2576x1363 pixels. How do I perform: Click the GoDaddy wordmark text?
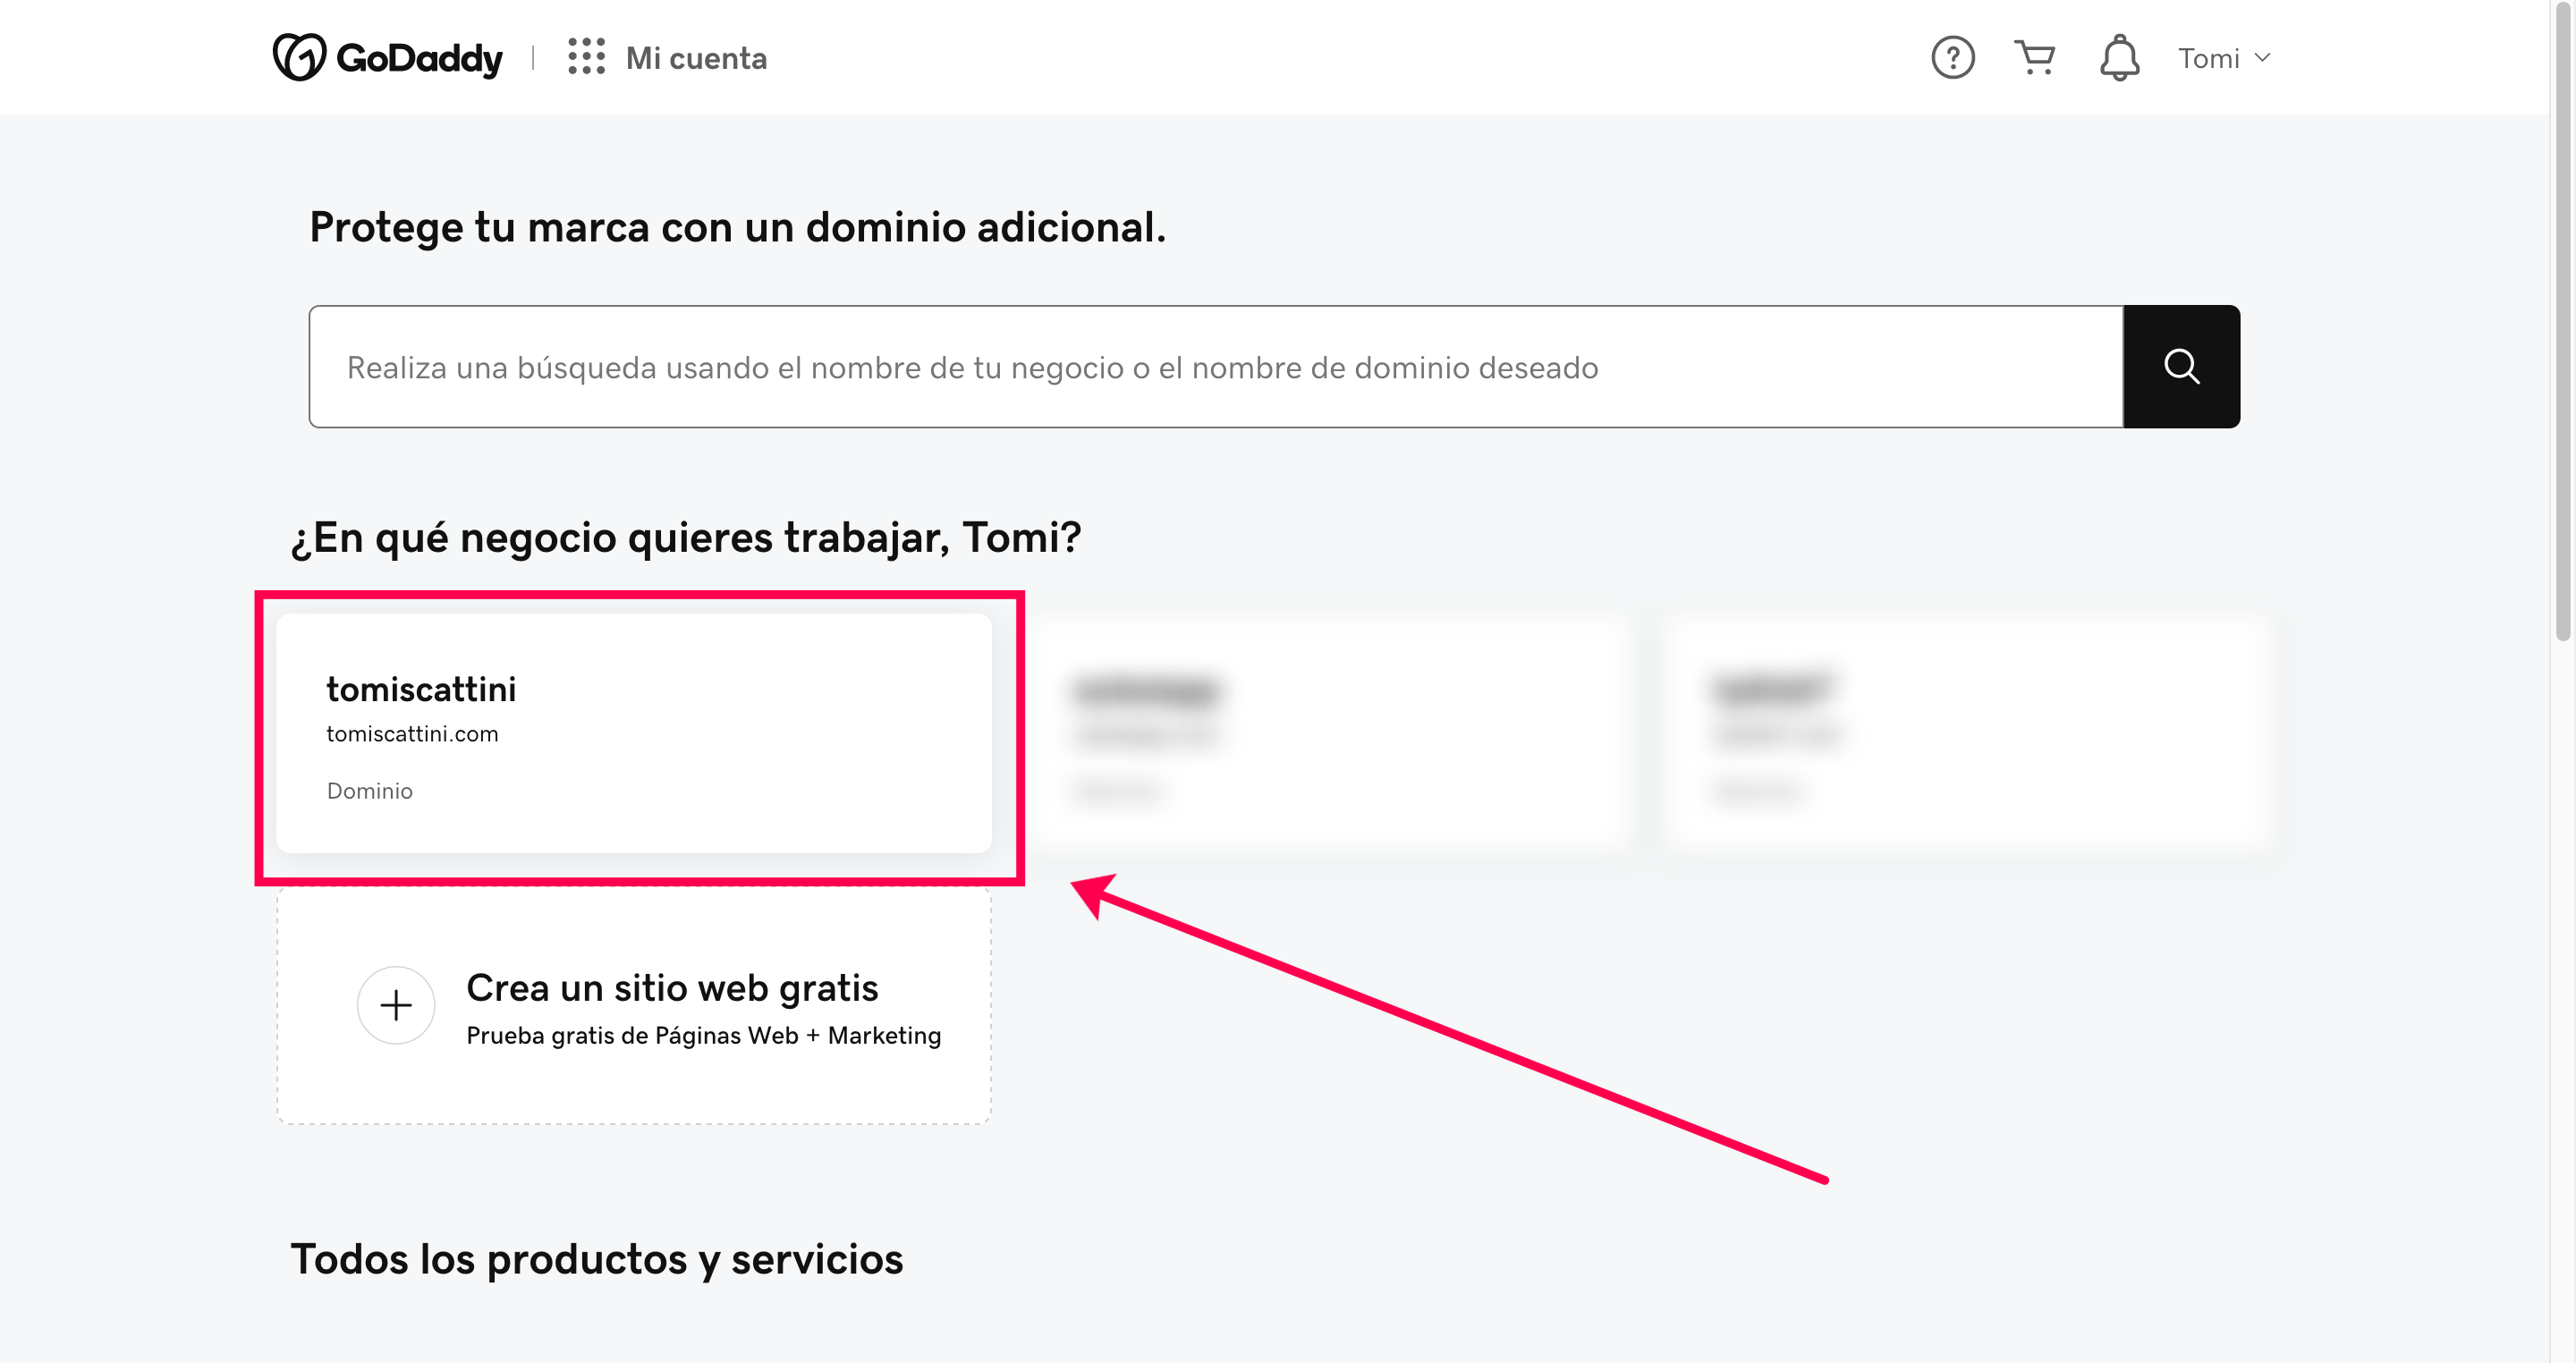point(419,58)
